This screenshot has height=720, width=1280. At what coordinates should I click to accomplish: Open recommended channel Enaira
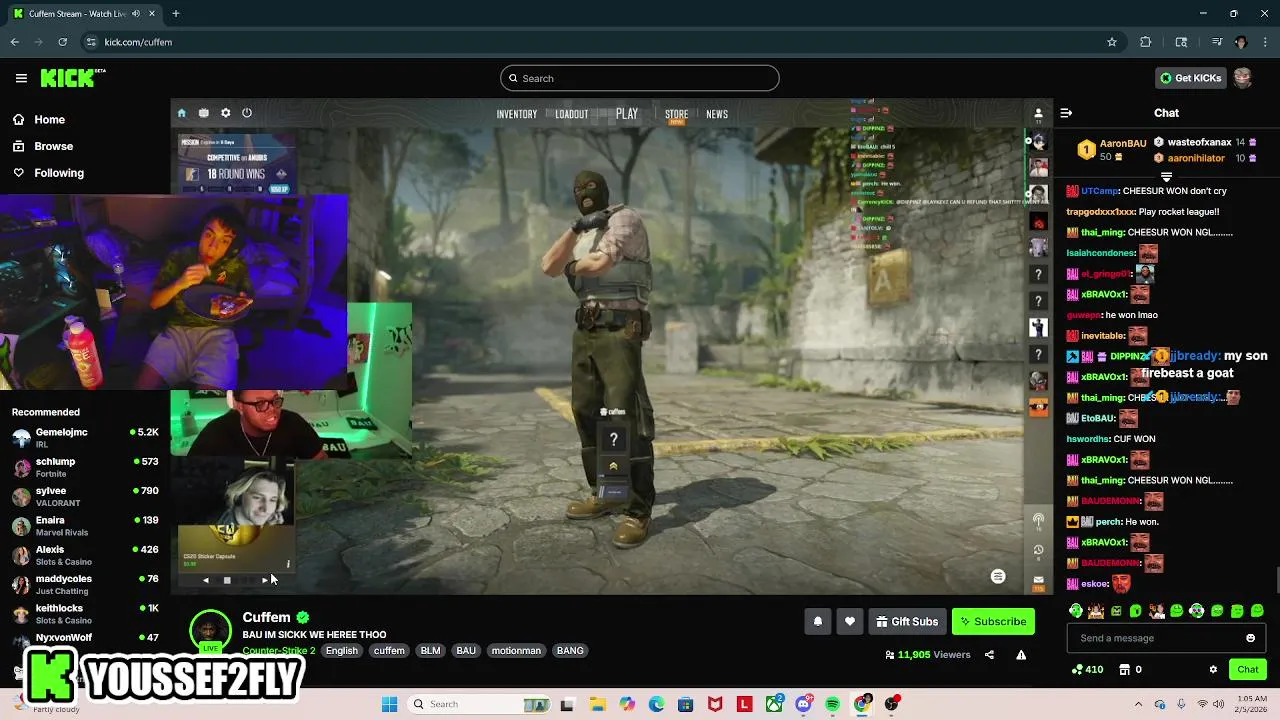pyautogui.click(x=85, y=526)
